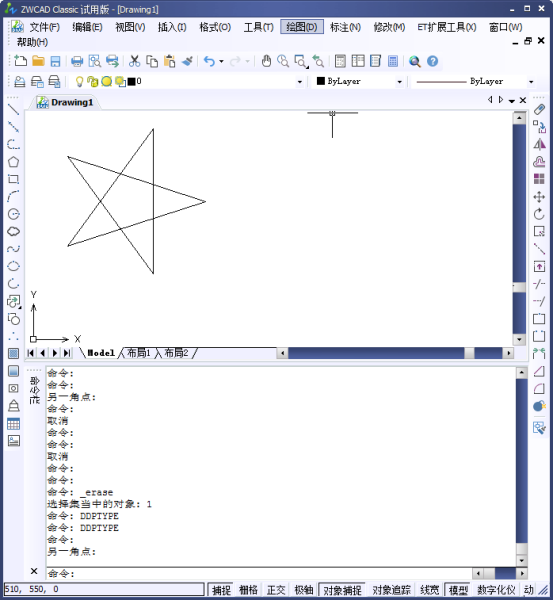Jump to last layout tab button
Image resolution: width=554 pixels, height=601 pixels.
tap(67, 353)
